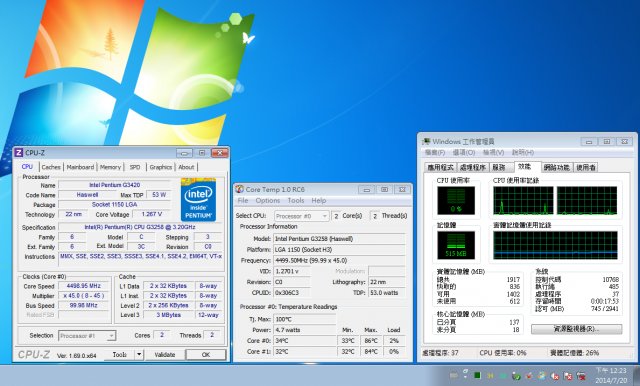Viewport: 640px width, 386px height.
Task: Click the CPU usage 0% gauge in Task Manager
Action: click(456, 200)
